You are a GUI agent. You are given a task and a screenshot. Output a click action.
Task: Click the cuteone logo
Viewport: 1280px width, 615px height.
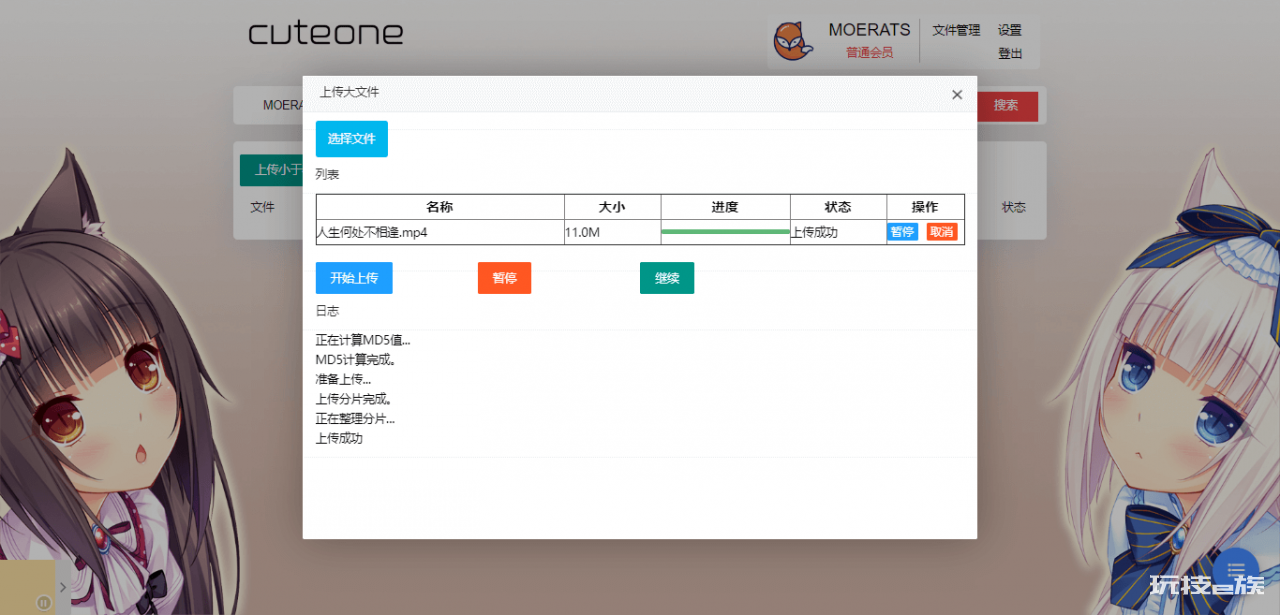click(x=326, y=34)
